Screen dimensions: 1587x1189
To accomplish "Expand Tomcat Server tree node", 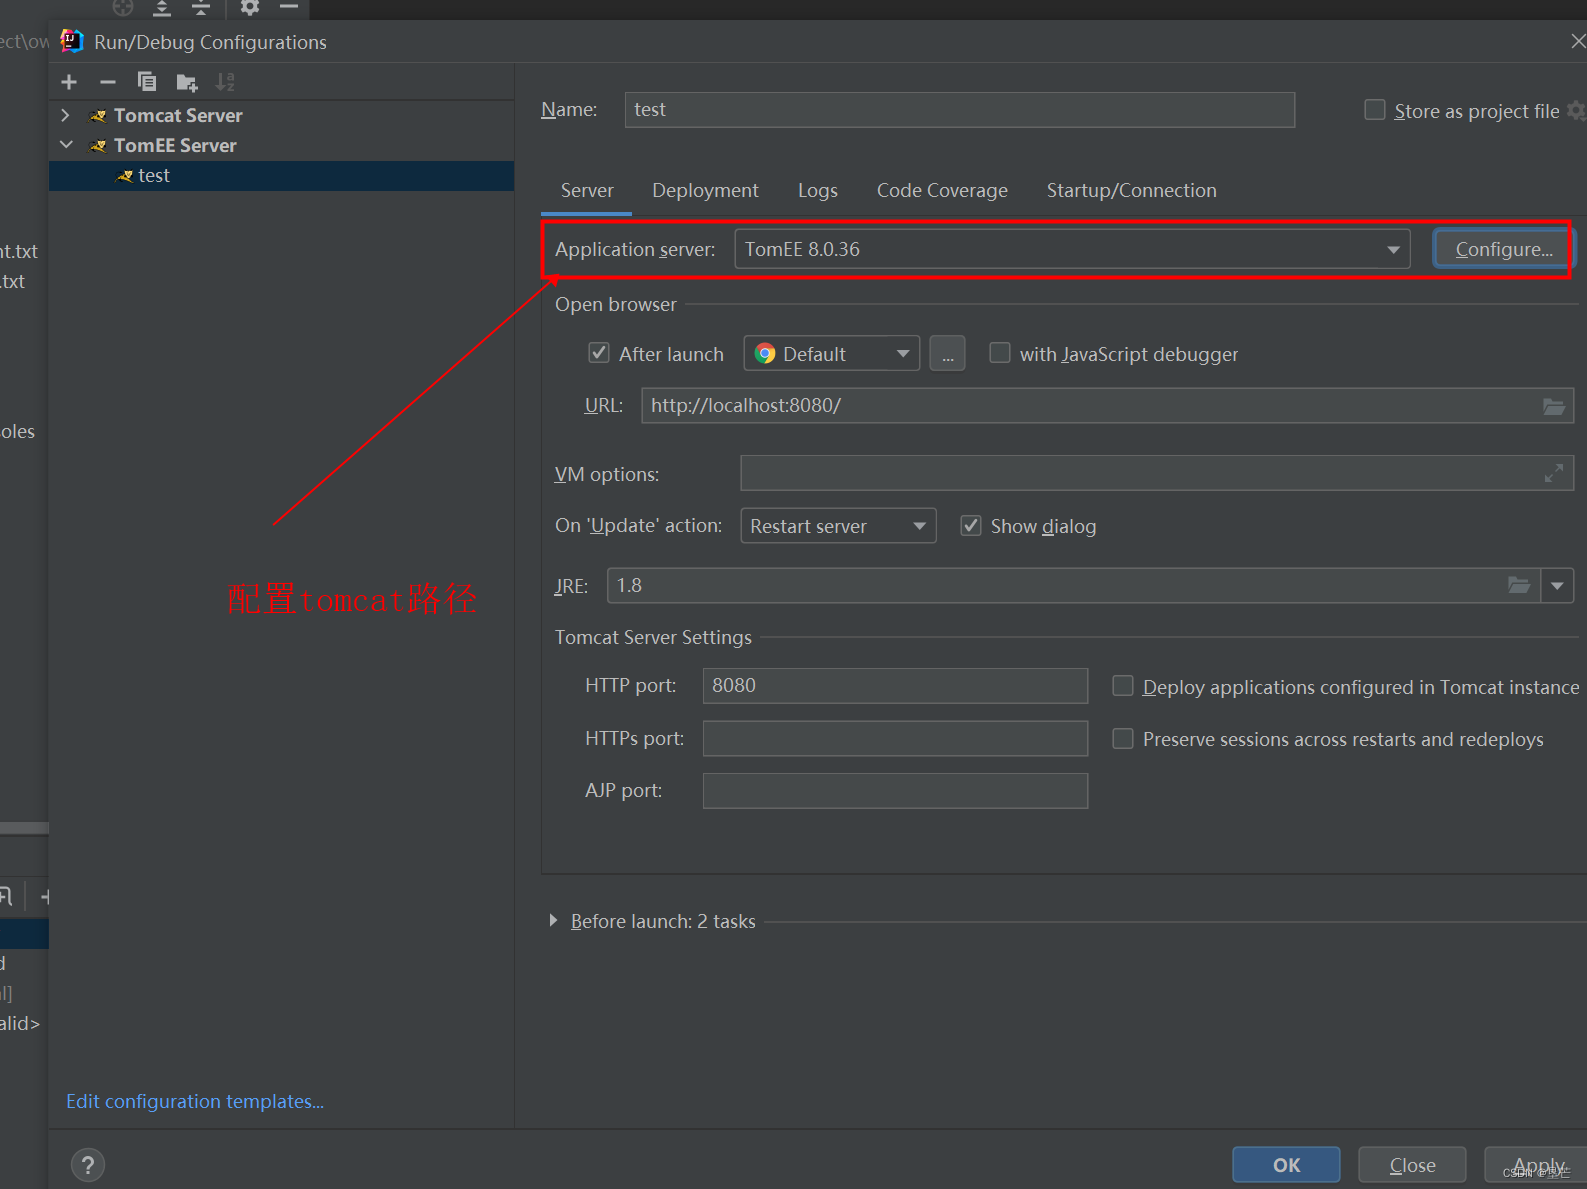I will point(66,116).
